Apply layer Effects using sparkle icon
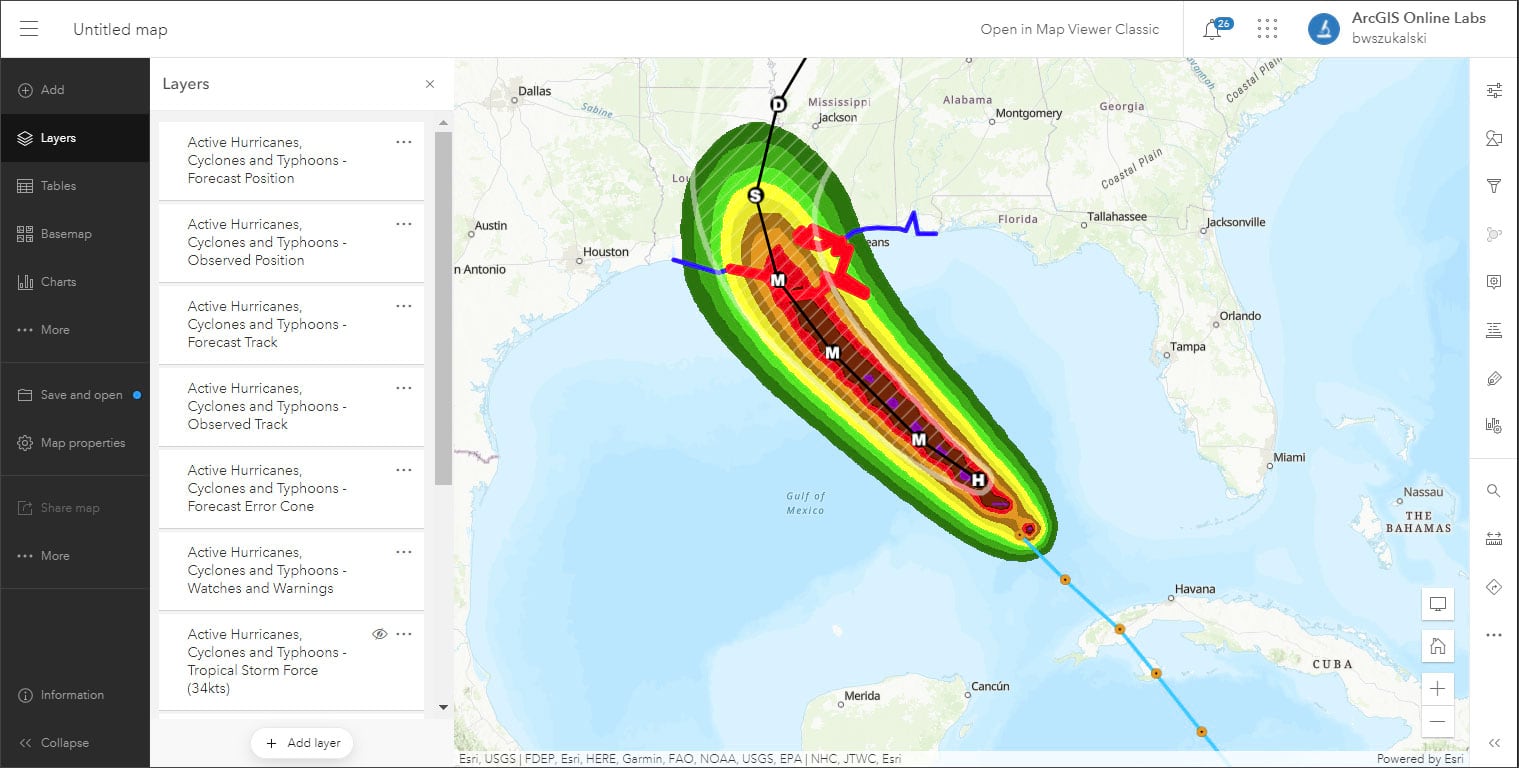The width and height of the screenshot is (1519, 768). click(1493, 233)
